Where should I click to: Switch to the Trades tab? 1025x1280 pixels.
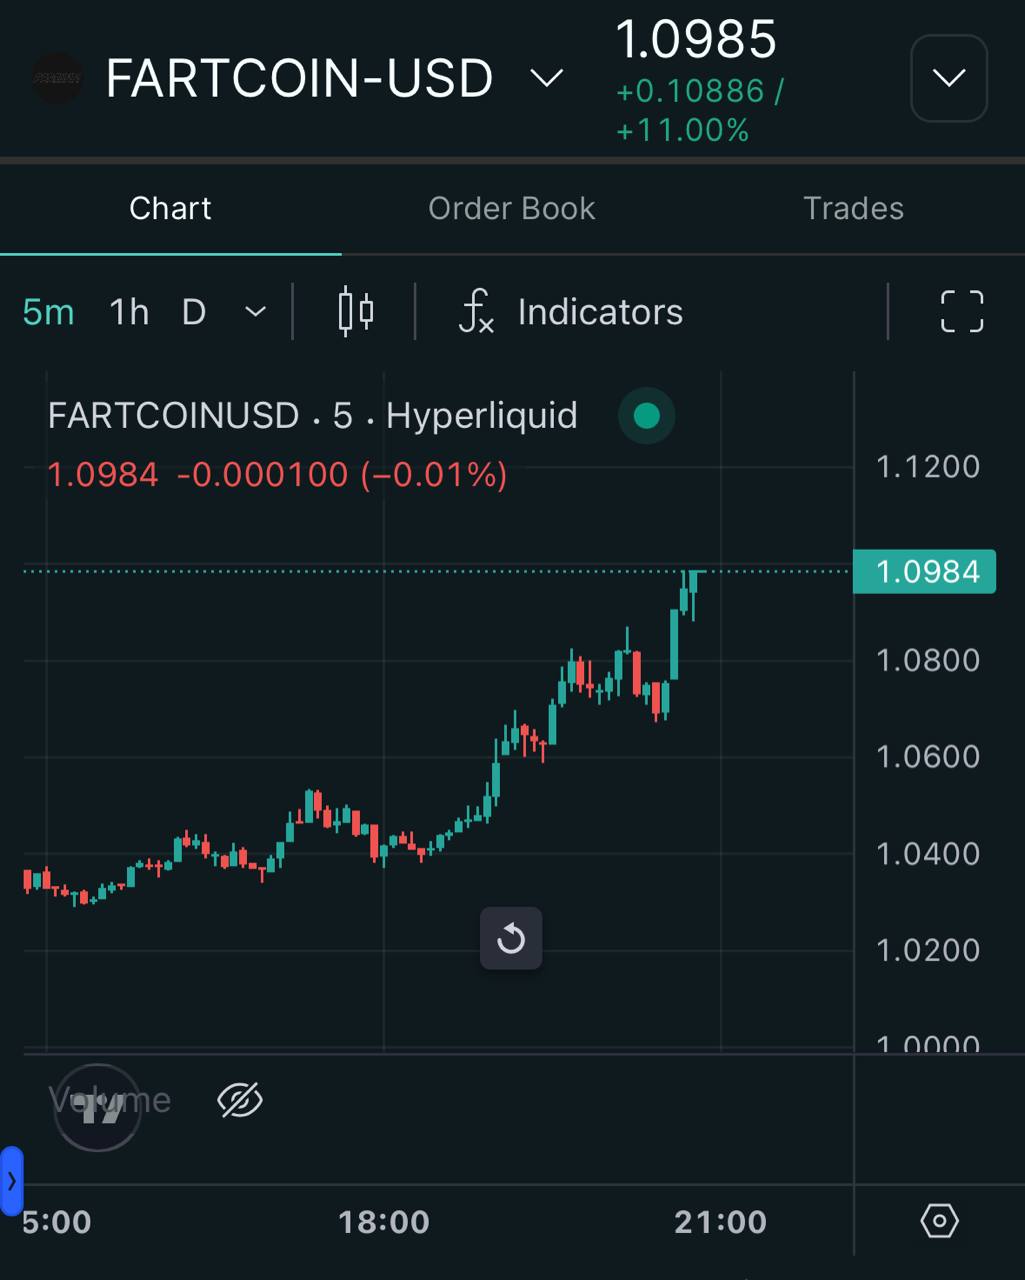(x=854, y=208)
